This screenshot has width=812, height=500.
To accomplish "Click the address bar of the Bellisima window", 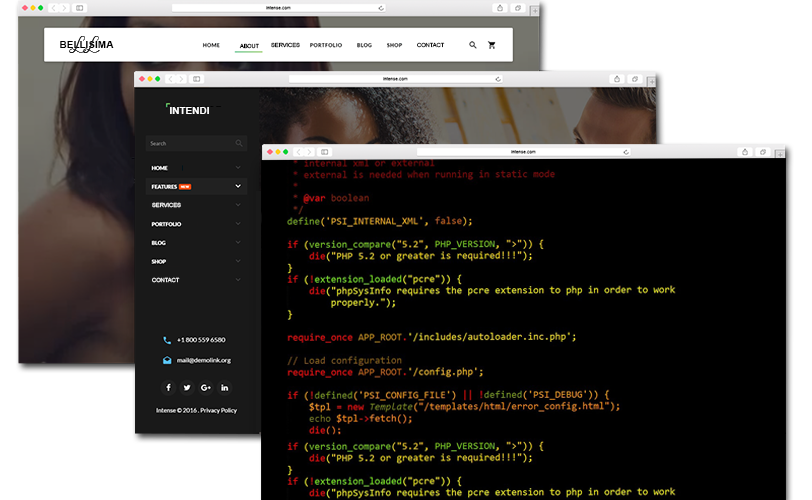I will (x=279, y=8).
